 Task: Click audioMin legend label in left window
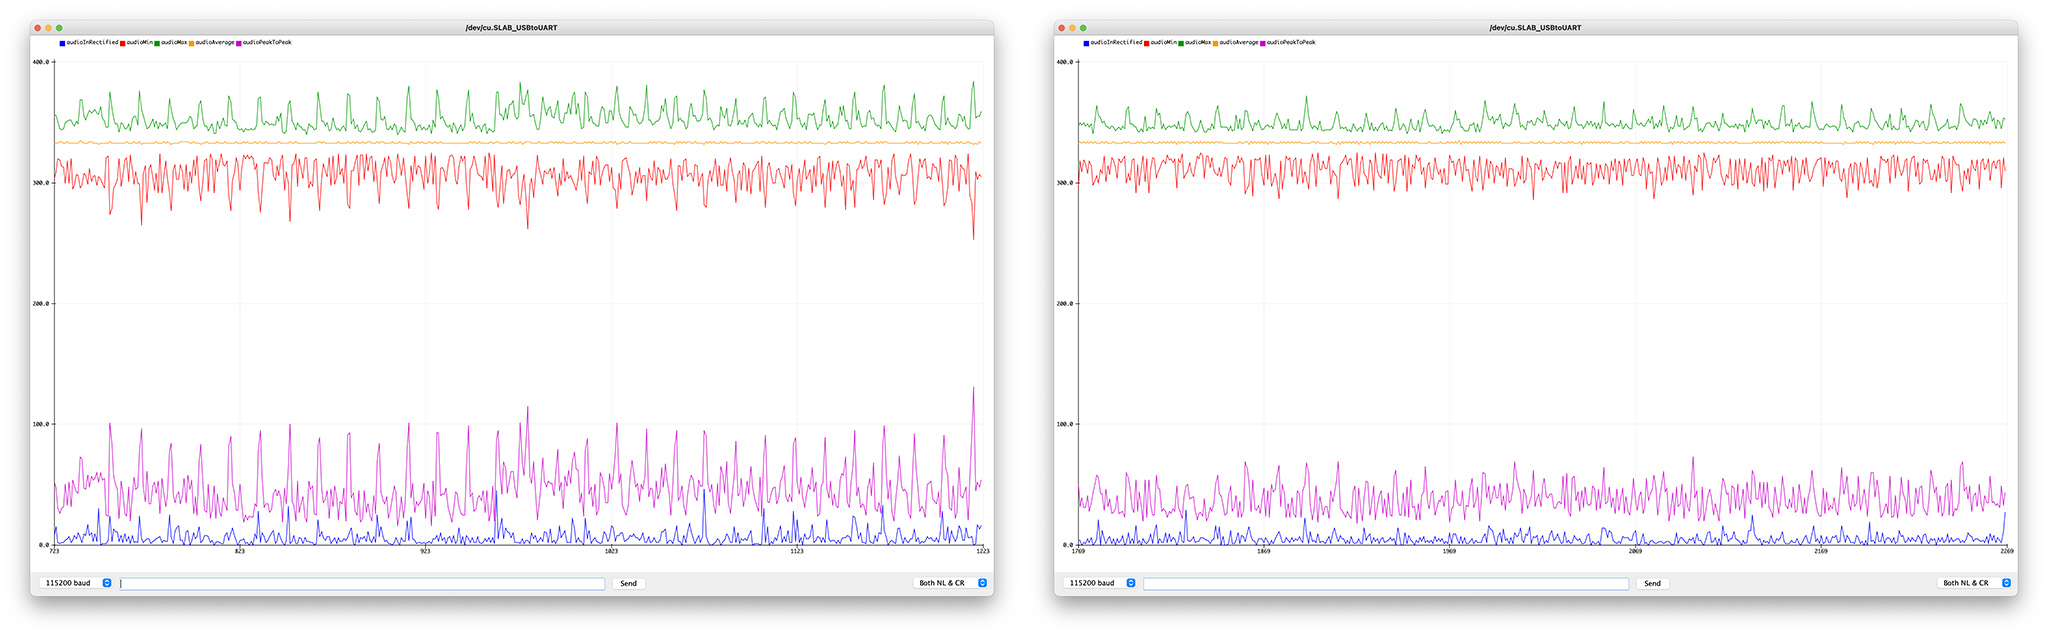pos(139,43)
